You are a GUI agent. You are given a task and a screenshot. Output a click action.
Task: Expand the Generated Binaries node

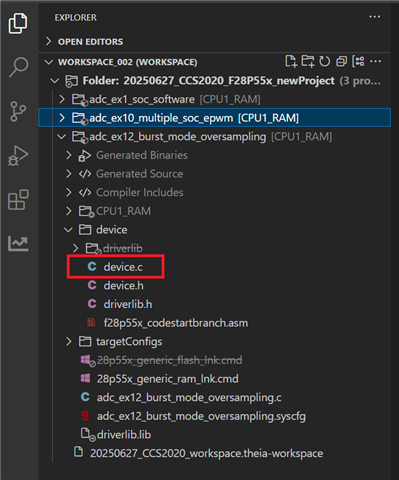pos(69,155)
